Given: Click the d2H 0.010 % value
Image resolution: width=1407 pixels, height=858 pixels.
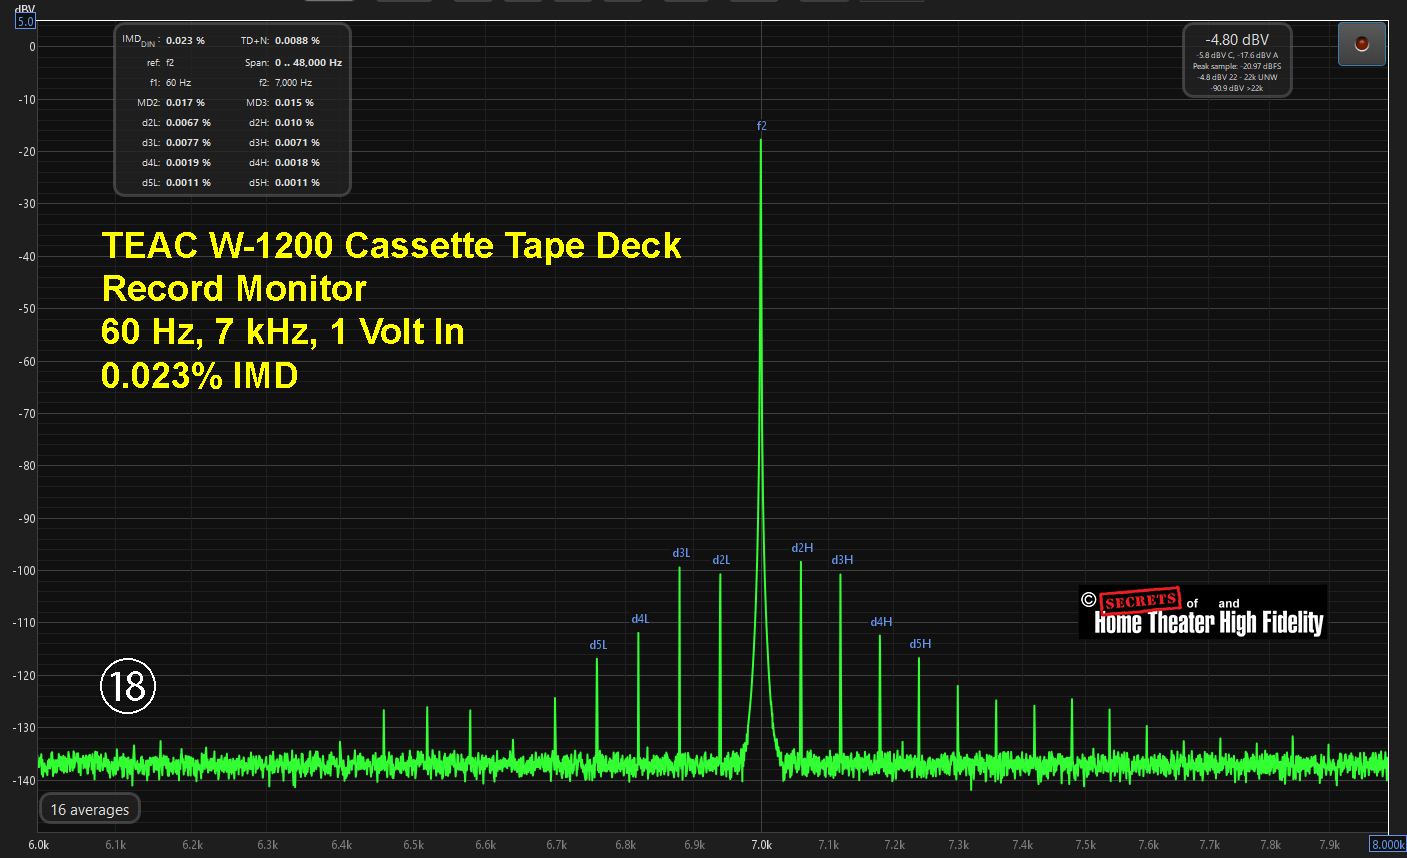Looking at the screenshot, I should click(294, 122).
